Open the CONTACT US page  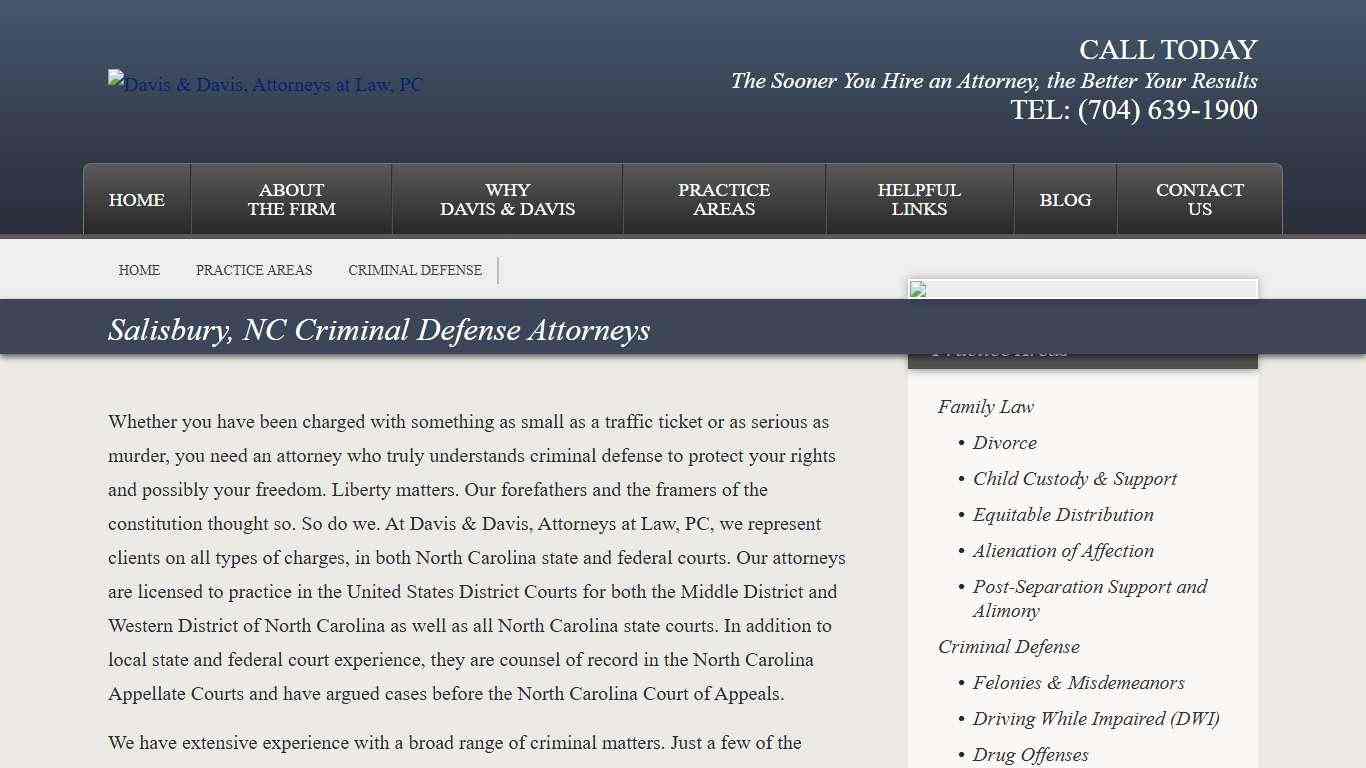point(1199,199)
